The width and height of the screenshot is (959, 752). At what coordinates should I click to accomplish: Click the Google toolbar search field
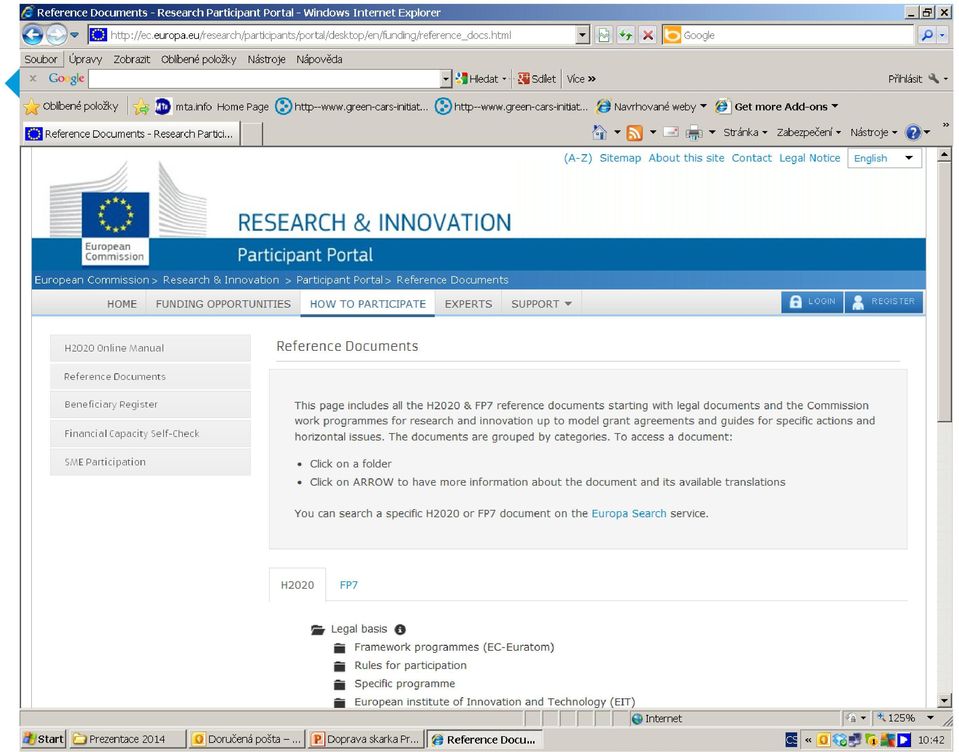pos(264,79)
